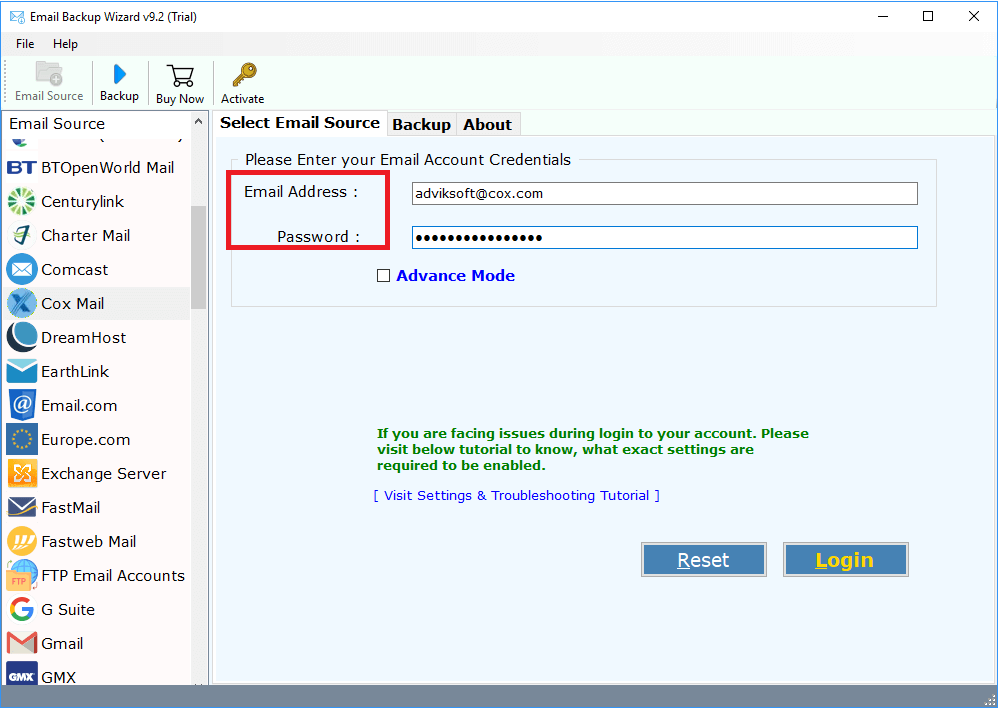The image size is (998, 708).
Task: Select the Comcast envelope icon
Action: tap(22, 269)
